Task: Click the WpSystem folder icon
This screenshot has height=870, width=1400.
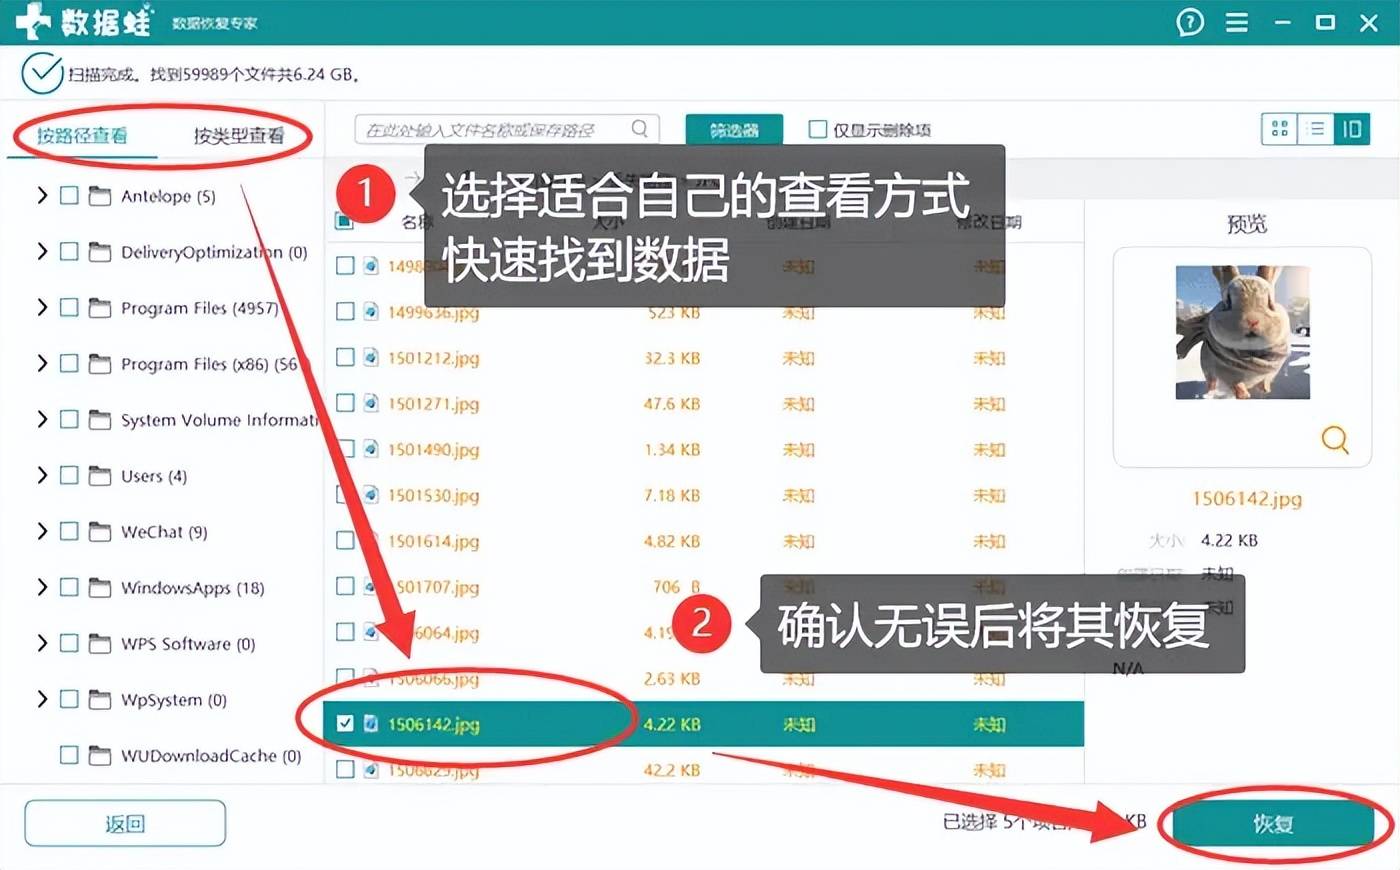Action: tap(100, 700)
